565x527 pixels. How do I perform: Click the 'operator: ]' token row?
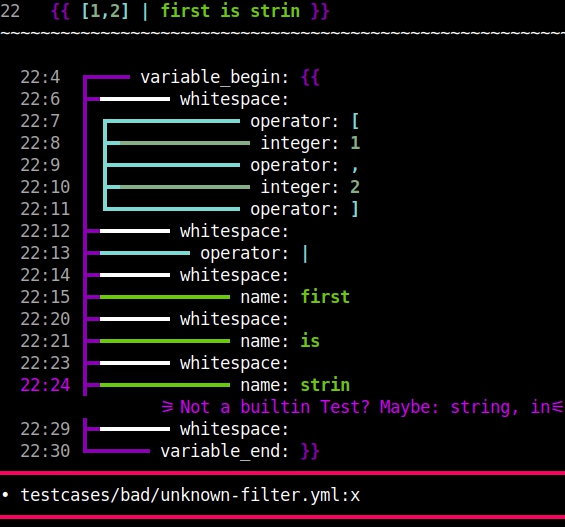(305, 209)
